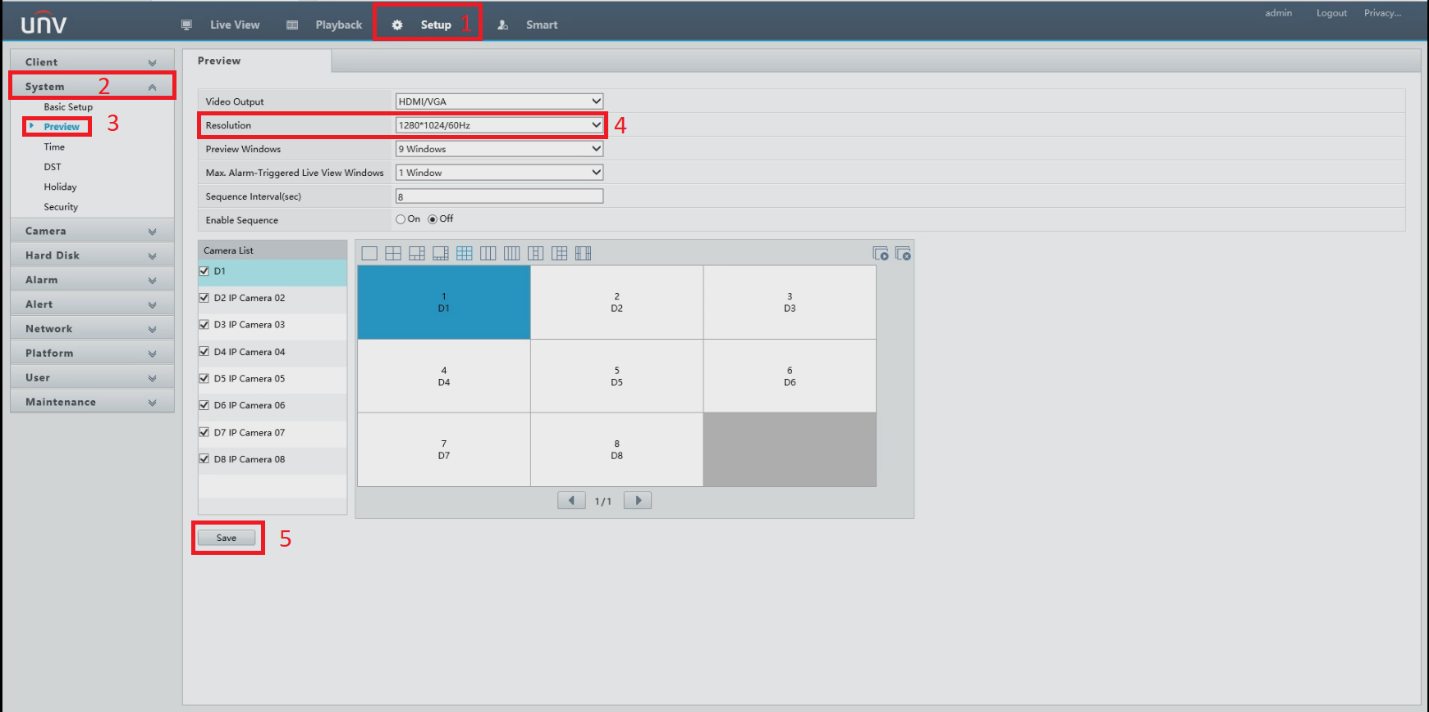This screenshot has width=1429, height=712.
Task: Choose the 4-window grid layout icon
Action: pos(393,254)
